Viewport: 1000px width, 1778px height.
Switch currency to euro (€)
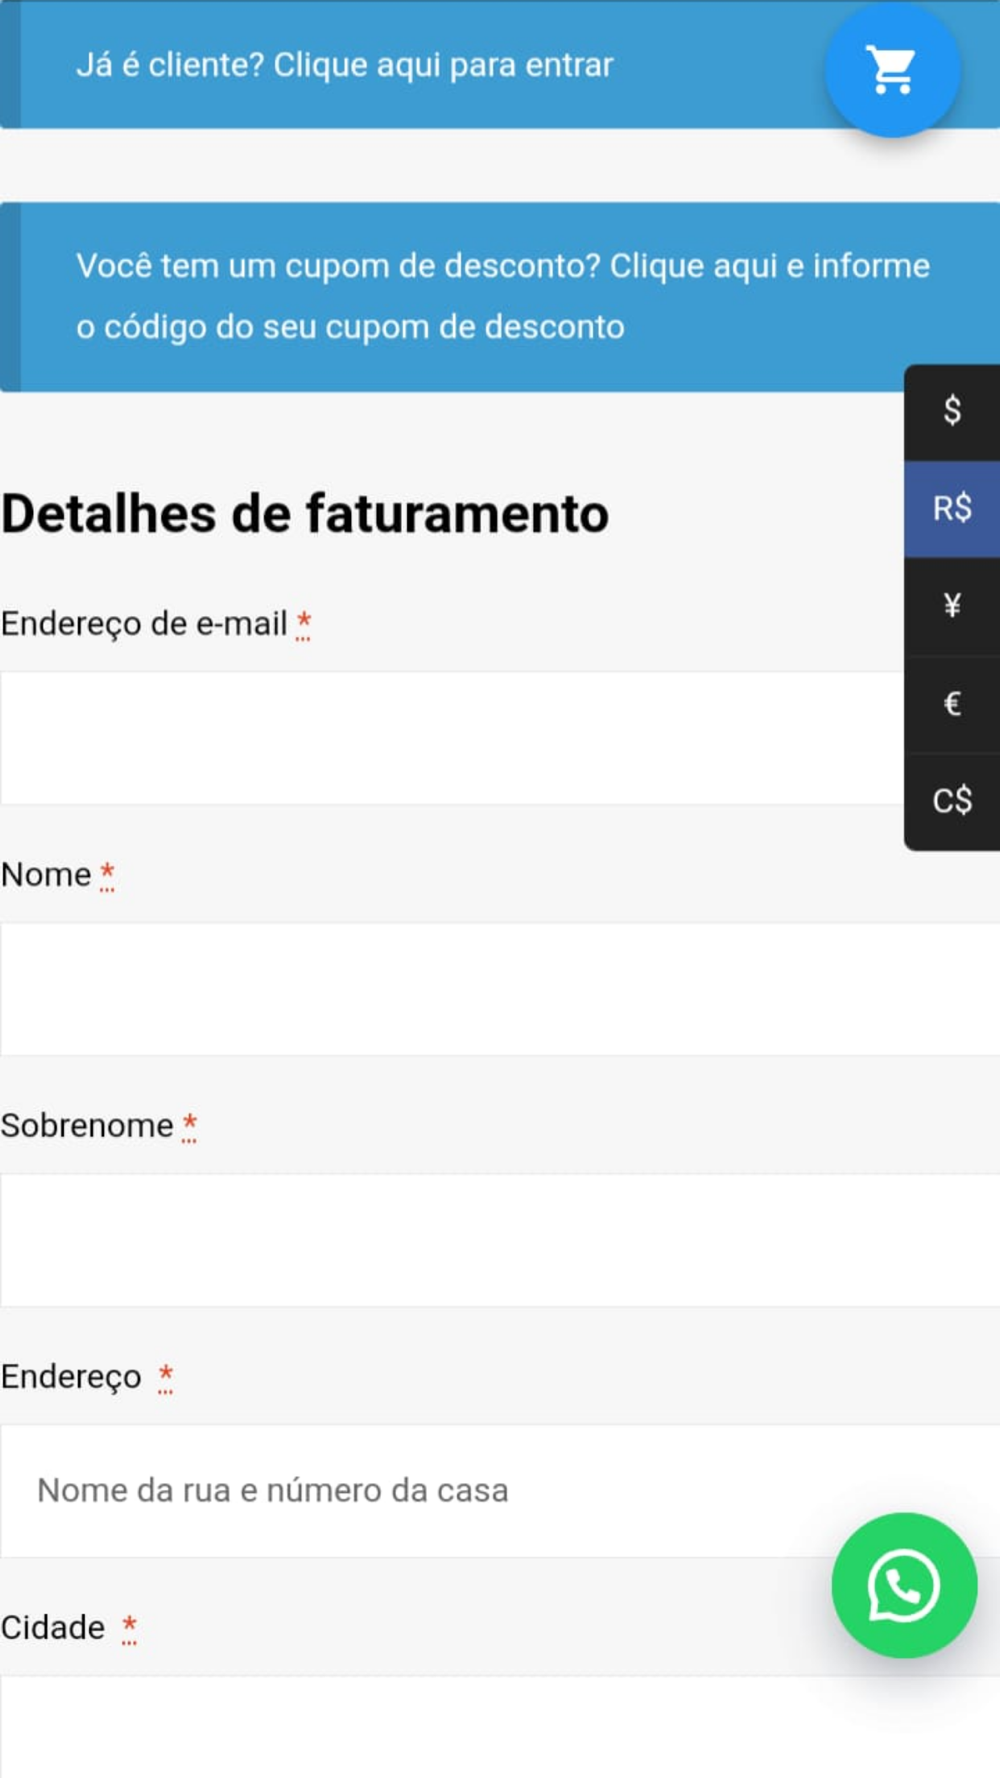click(952, 703)
